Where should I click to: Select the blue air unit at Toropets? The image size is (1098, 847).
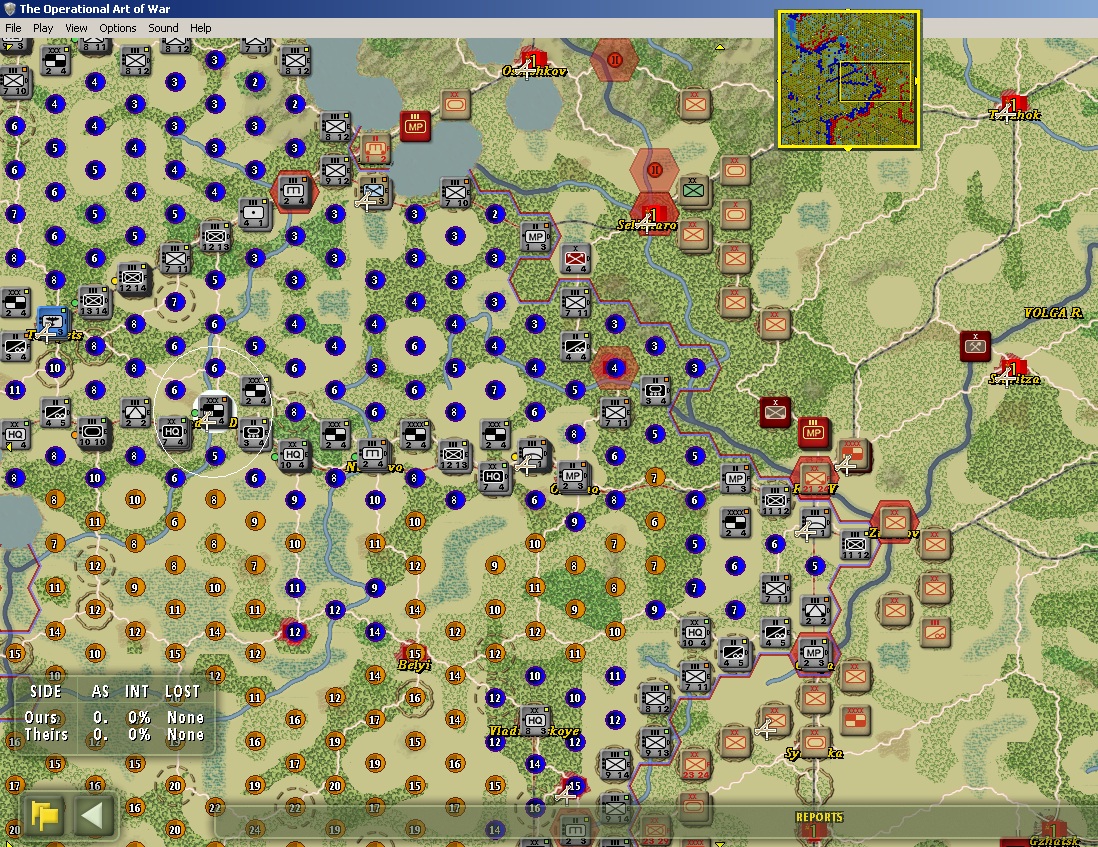53,323
